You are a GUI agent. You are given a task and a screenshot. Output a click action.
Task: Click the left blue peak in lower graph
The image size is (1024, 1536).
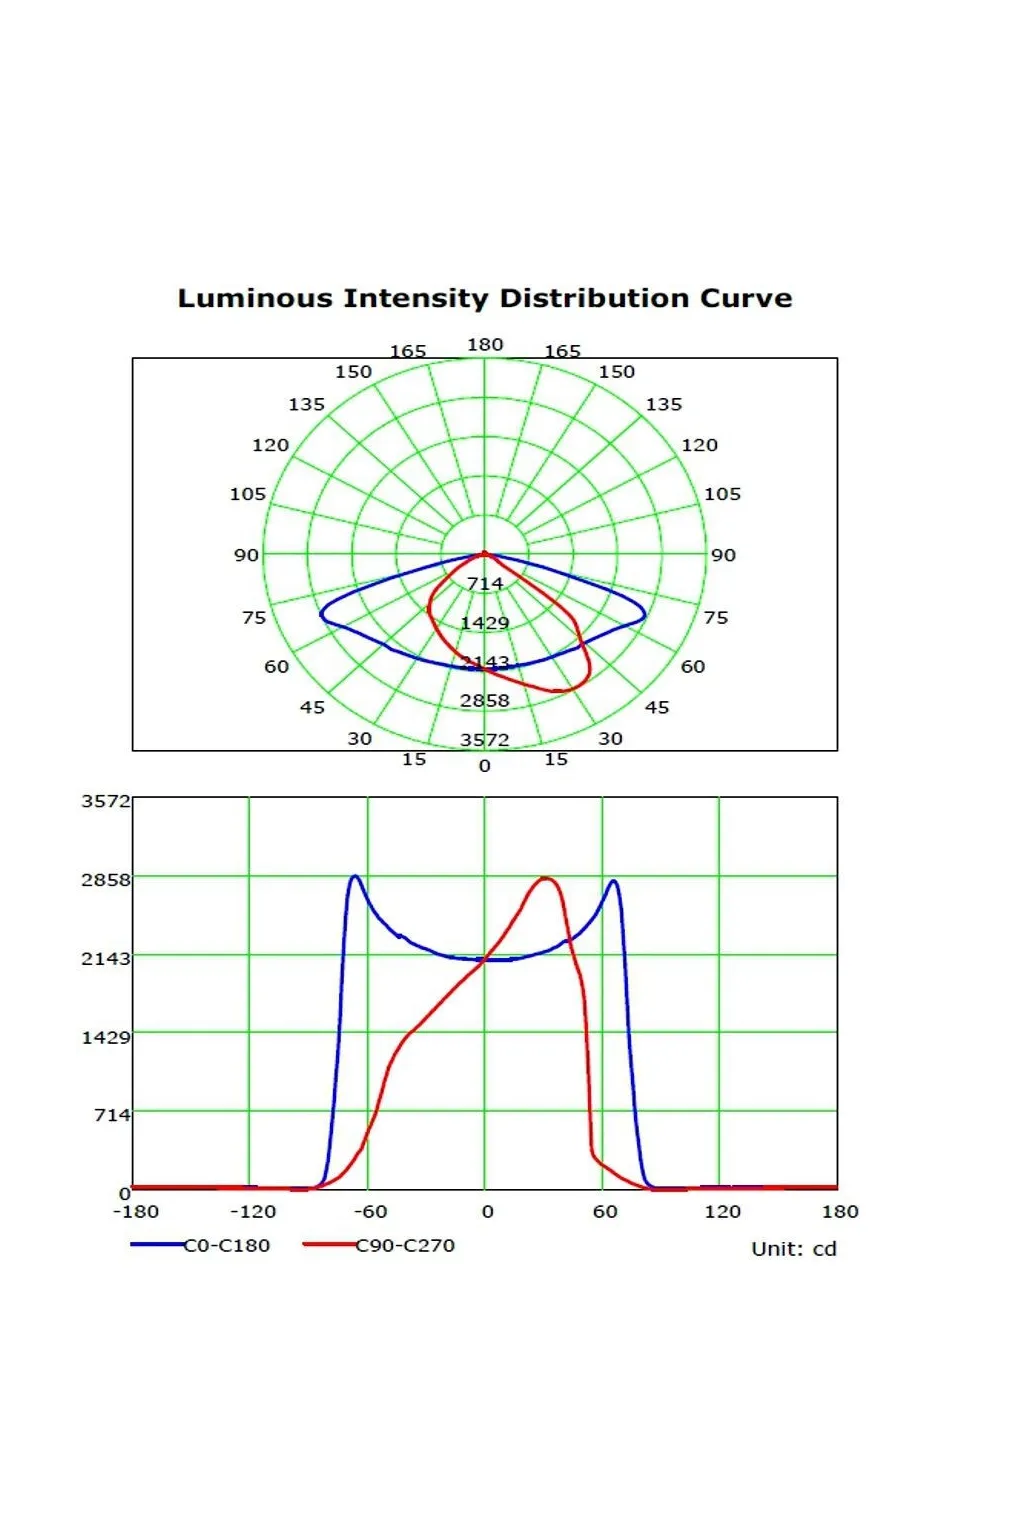coord(355,876)
